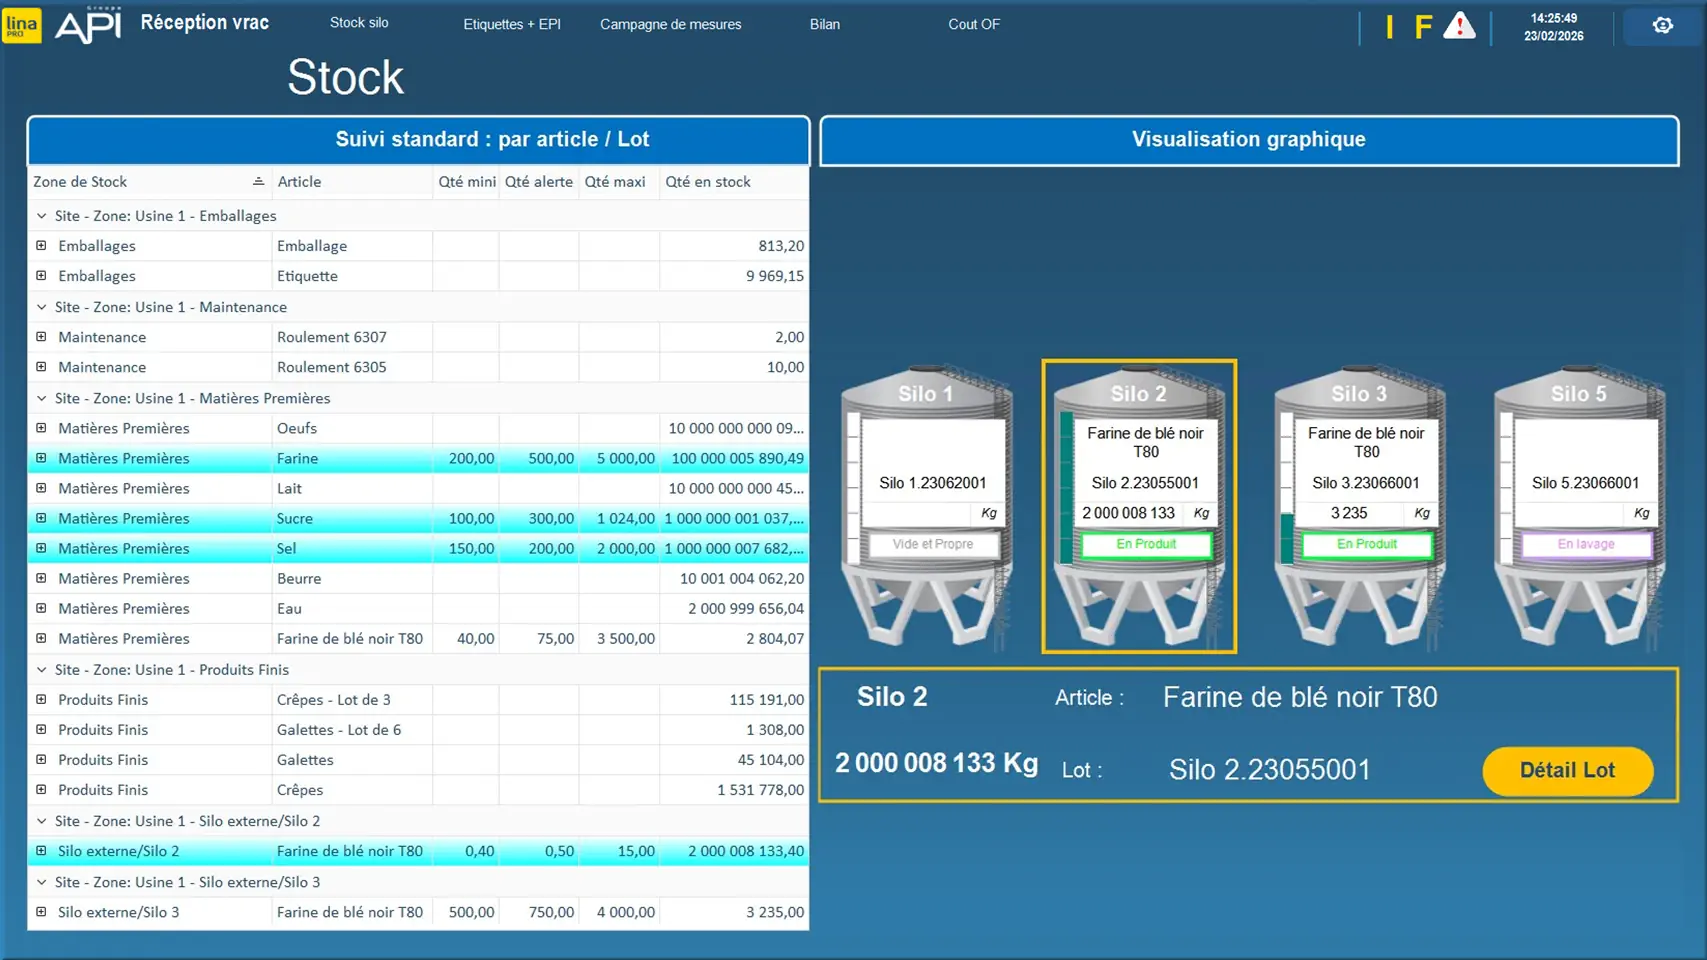Collapse the Usine 1 - Produits Finis group
The width and height of the screenshot is (1707, 960).
click(41, 670)
